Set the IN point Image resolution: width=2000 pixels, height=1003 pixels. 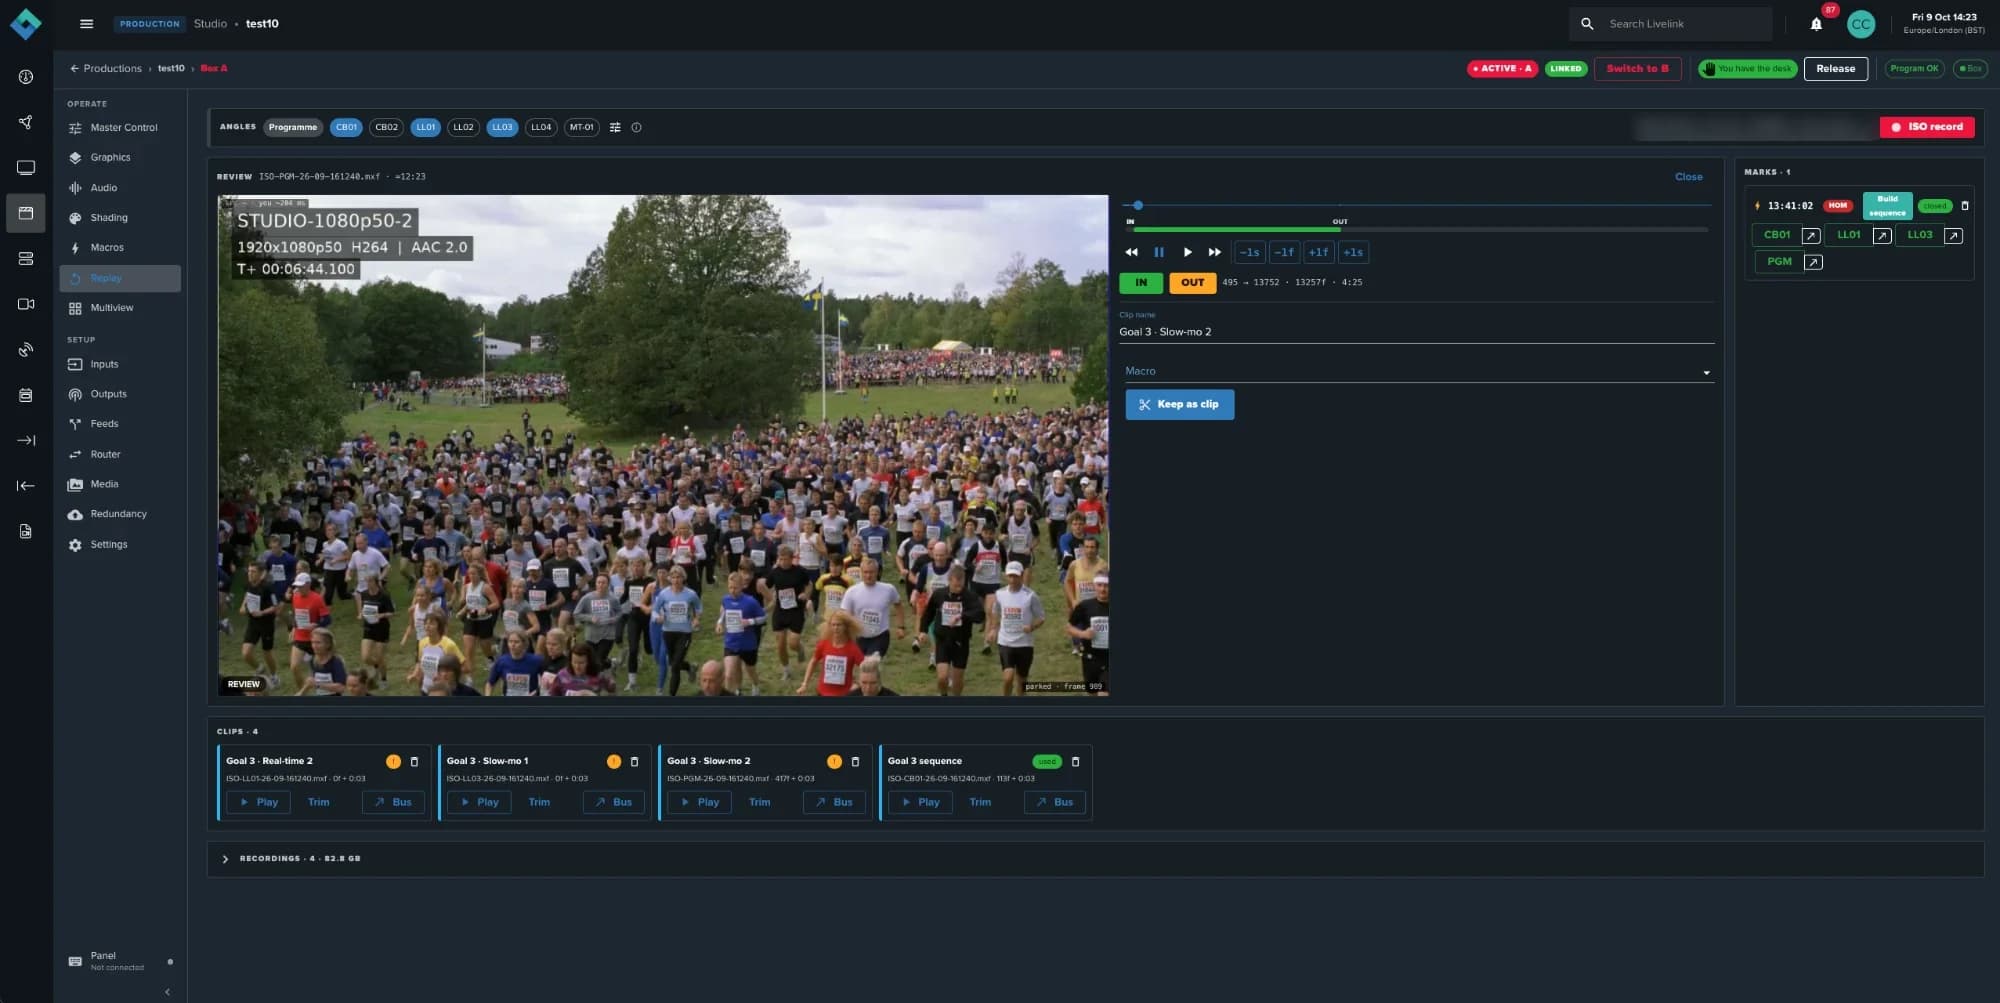tap(1141, 283)
